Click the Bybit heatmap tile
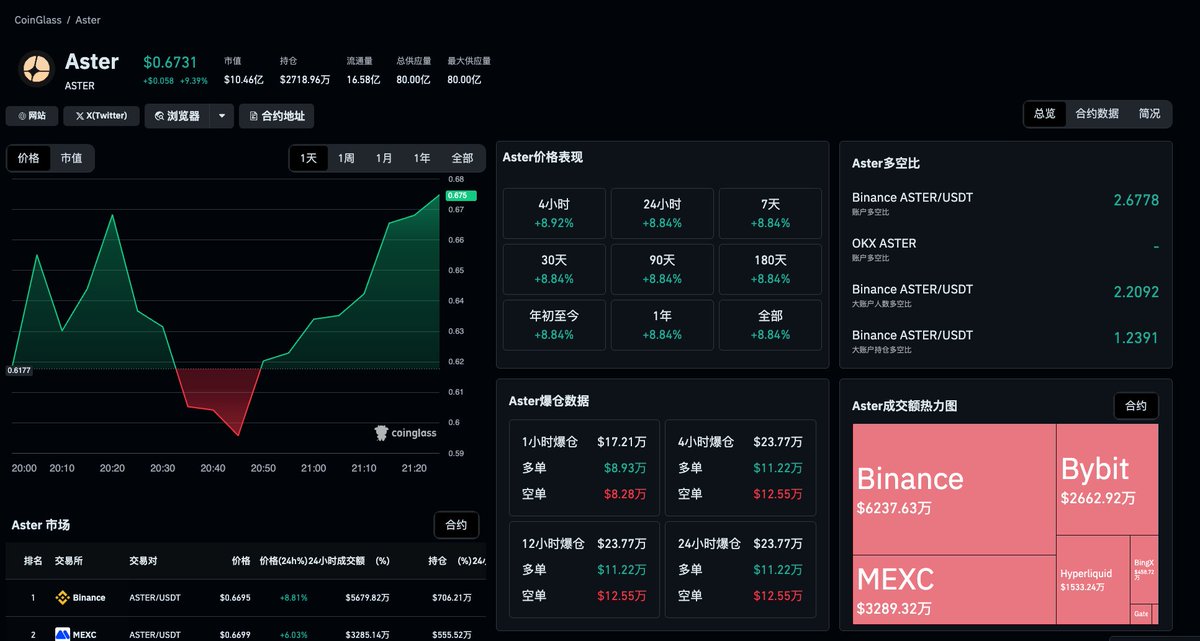 point(1107,479)
